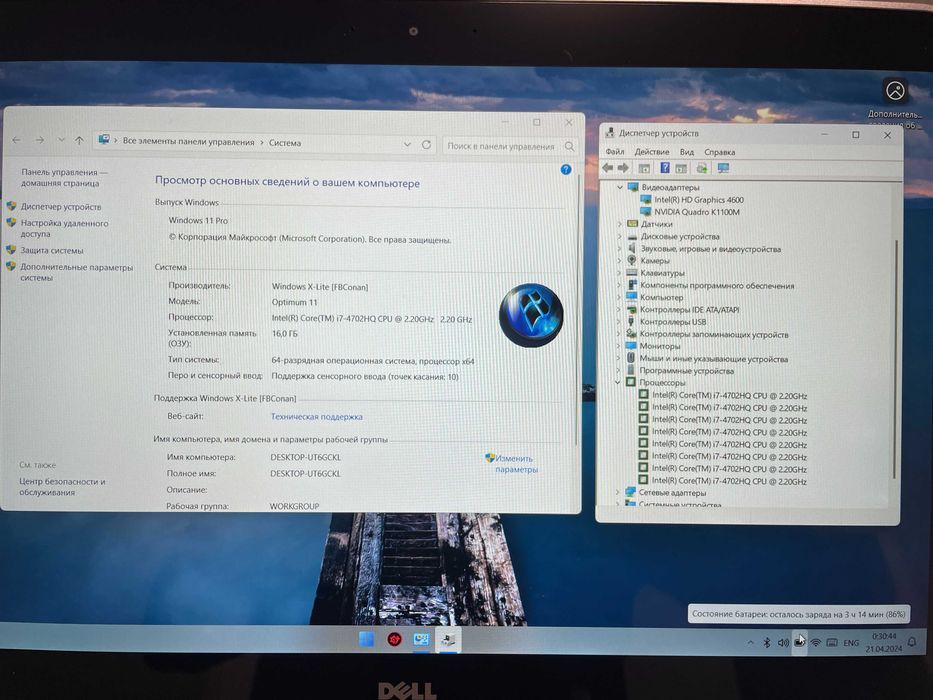Image resolution: width=933 pixels, height=700 pixels.
Task: Open the Действие menu in Device Manager
Action: coord(652,152)
